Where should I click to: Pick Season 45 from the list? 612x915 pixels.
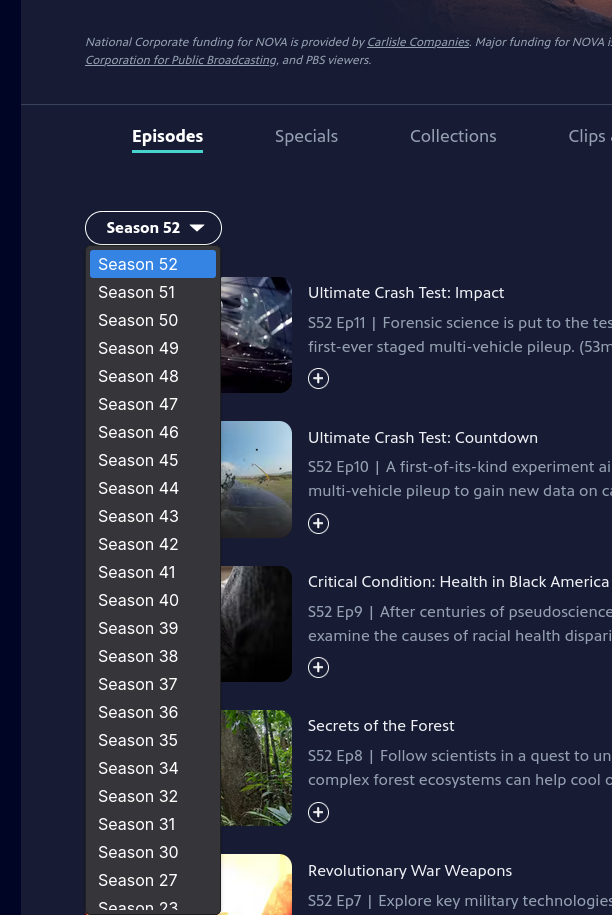click(153, 460)
